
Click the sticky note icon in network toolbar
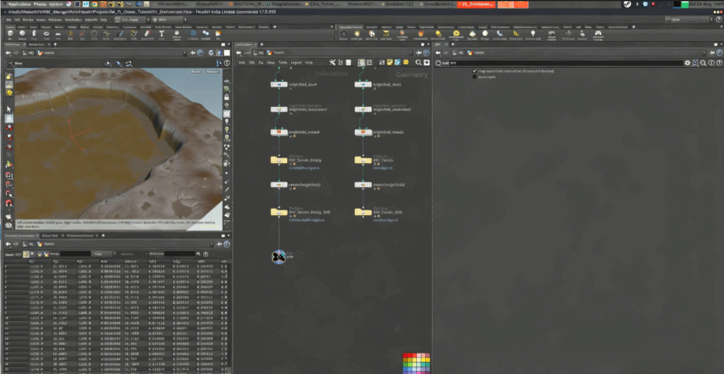point(390,62)
